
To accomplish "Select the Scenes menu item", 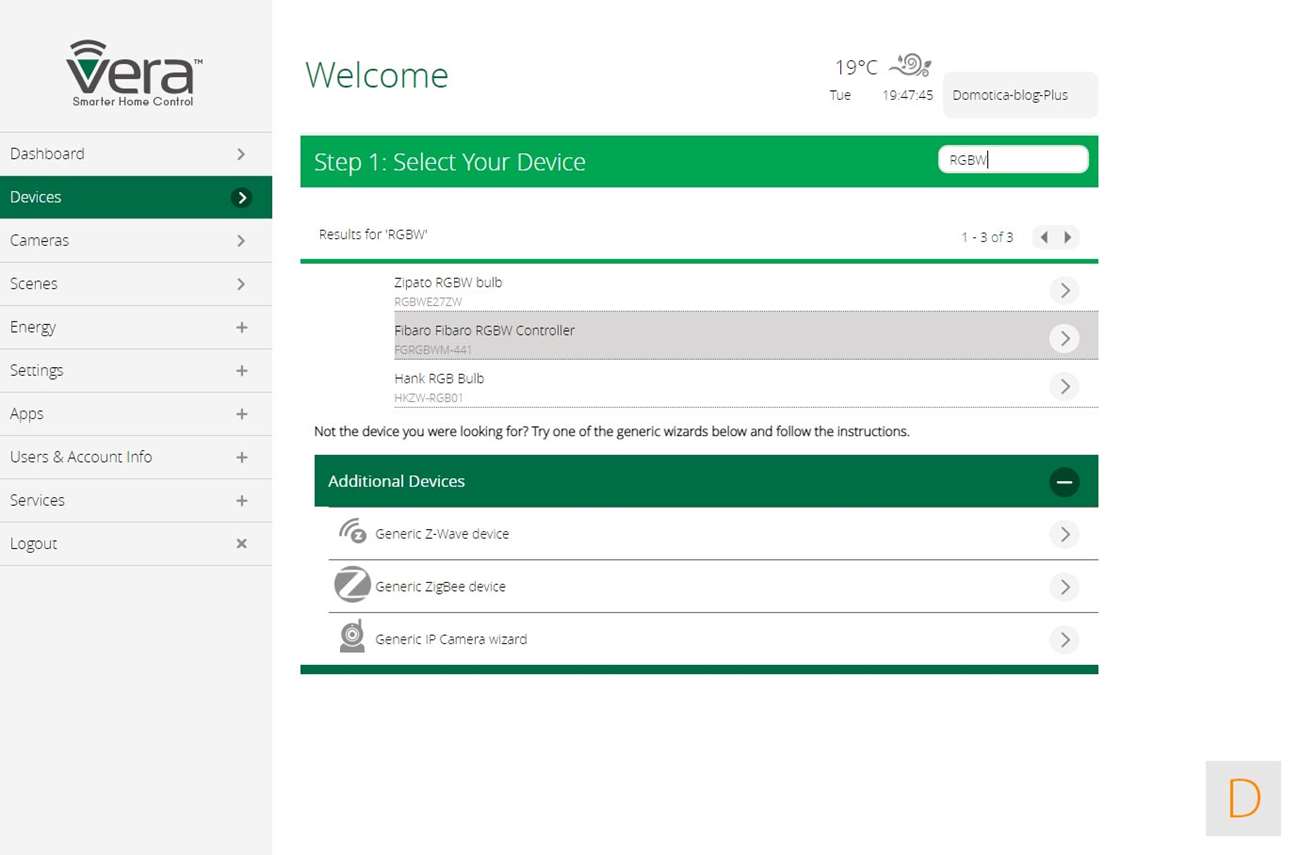I will point(135,284).
